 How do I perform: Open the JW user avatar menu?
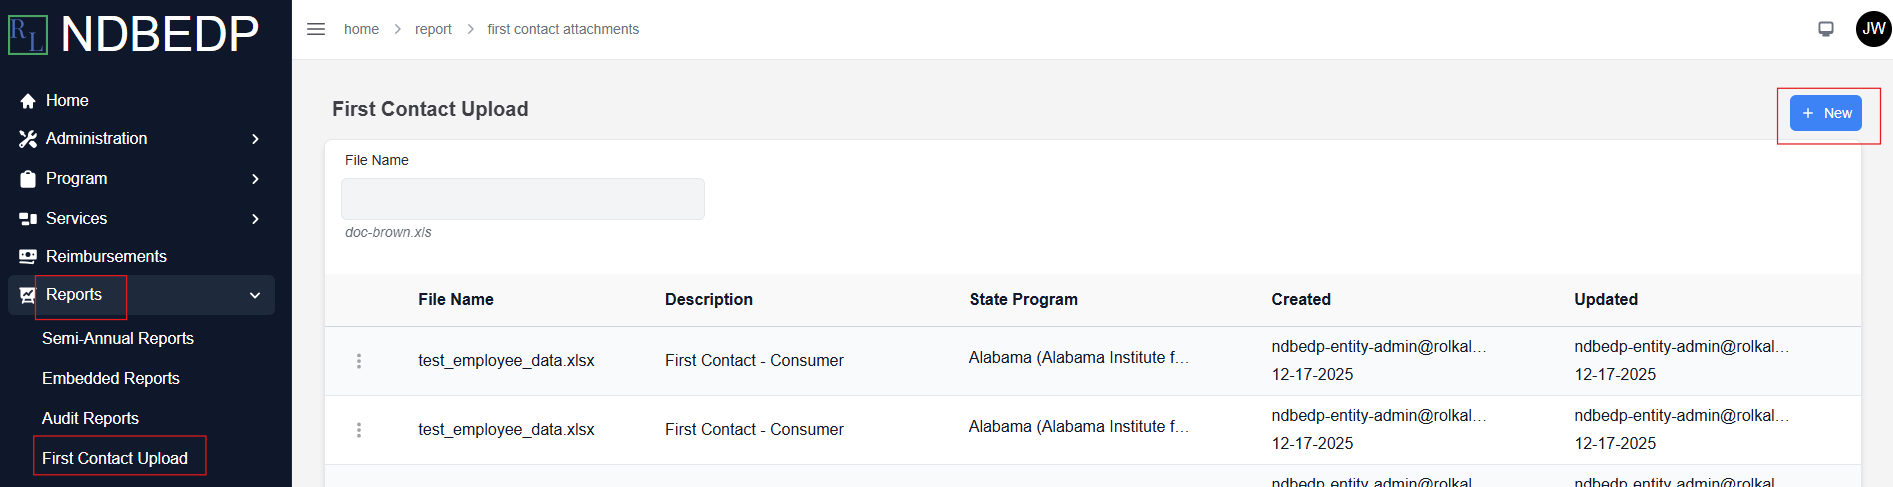(1873, 29)
